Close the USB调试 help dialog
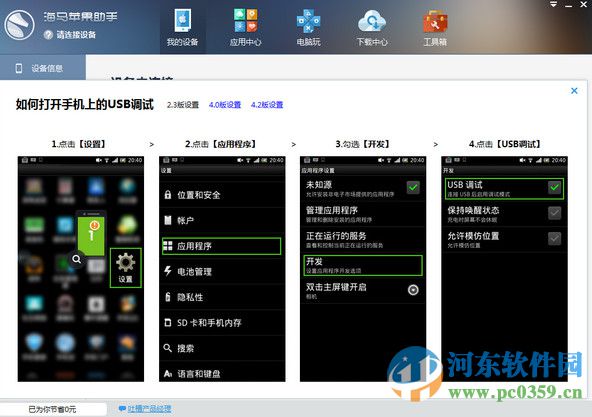This screenshot has width=592, height=417. 574,91
